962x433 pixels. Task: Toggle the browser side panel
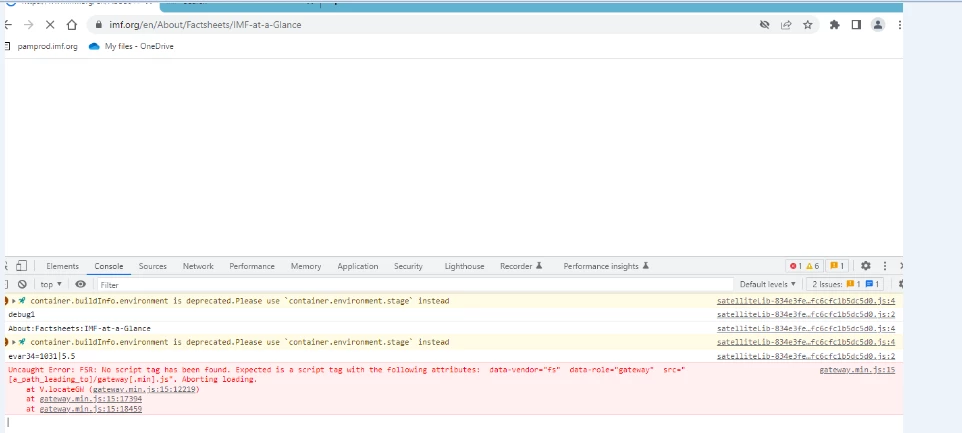[x=856, y=25]
